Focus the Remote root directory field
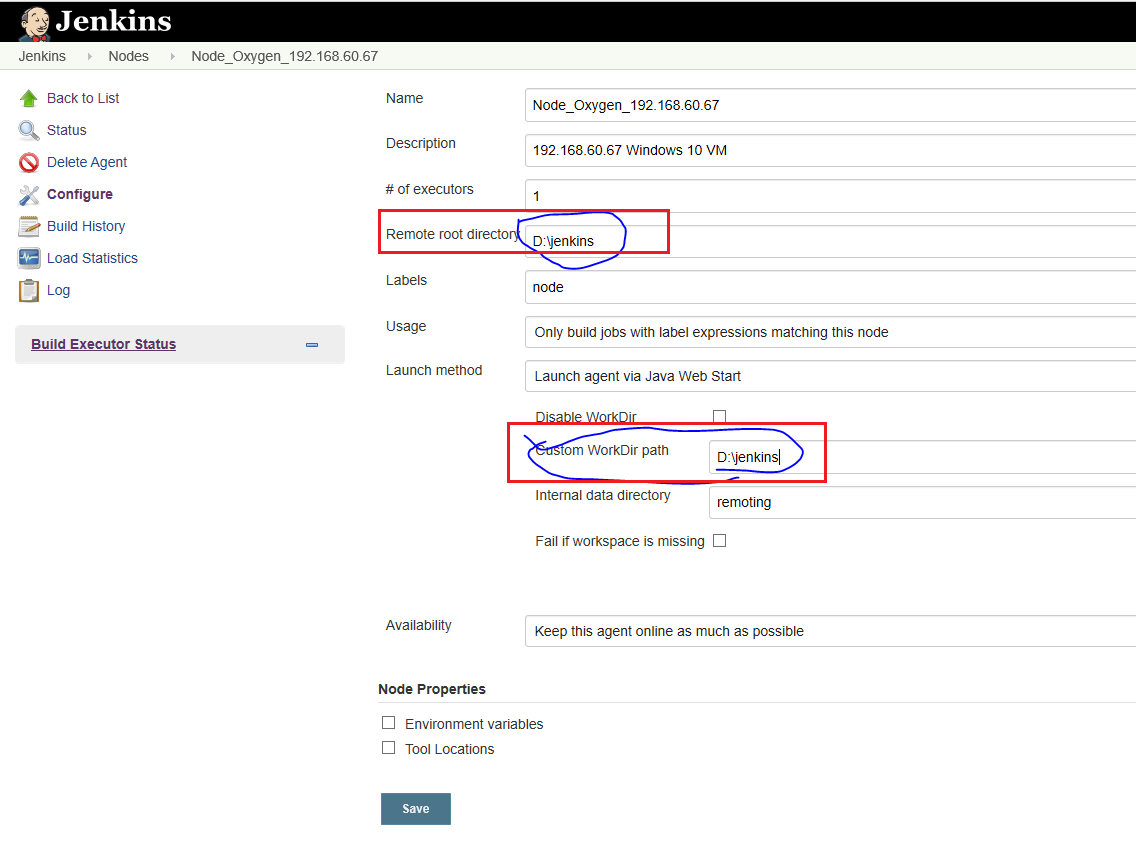Screen dimensions: 1136x843 830,241
